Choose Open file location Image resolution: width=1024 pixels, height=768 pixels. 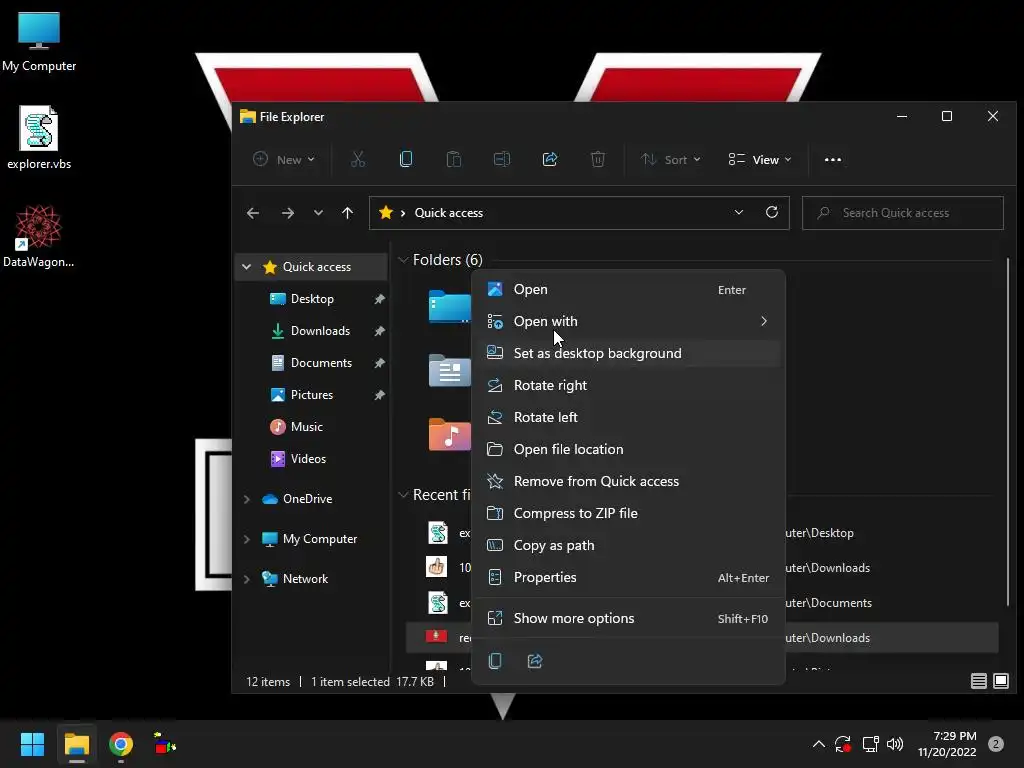click(x=628, y=449)
